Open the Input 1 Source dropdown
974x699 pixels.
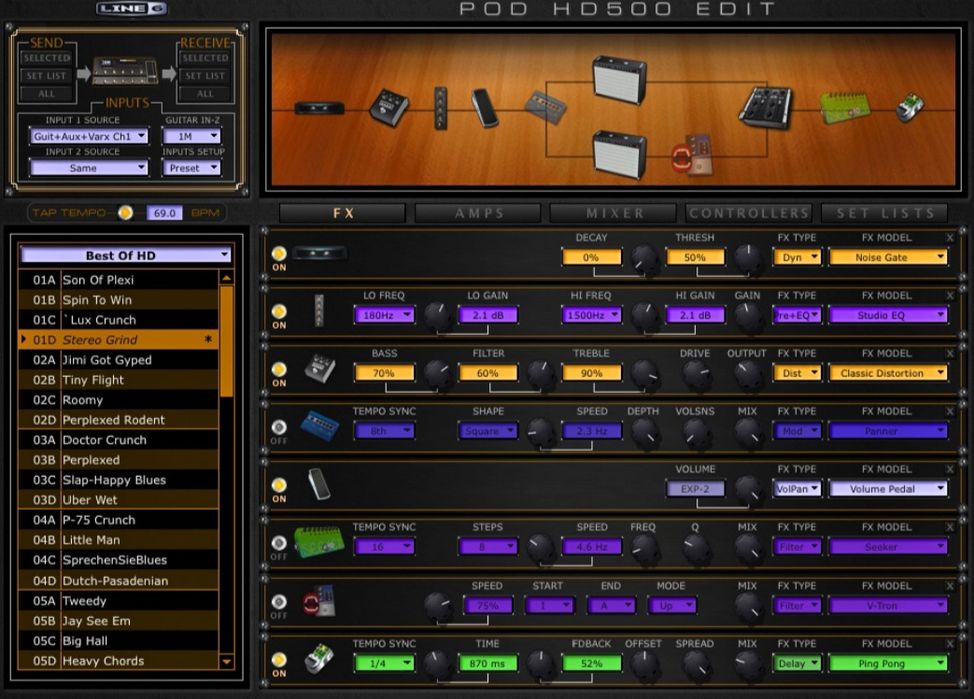click(89, 136)
